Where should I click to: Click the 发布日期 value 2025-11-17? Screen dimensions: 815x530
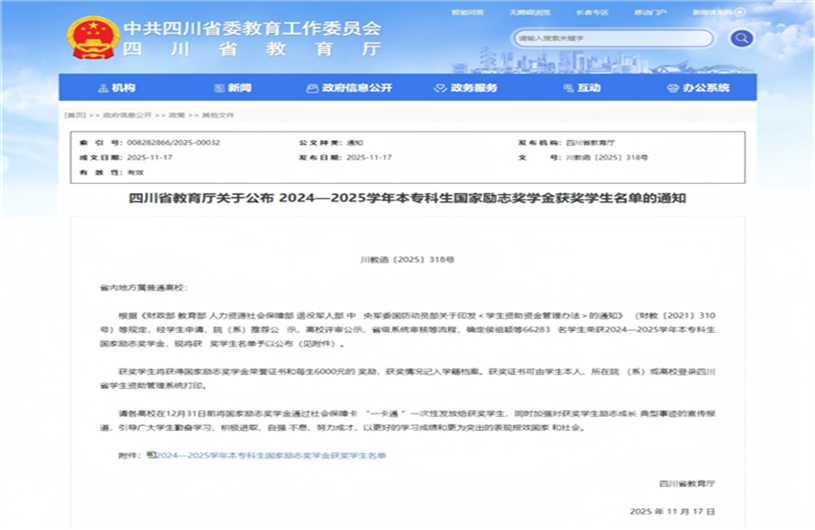click(369, 157)
